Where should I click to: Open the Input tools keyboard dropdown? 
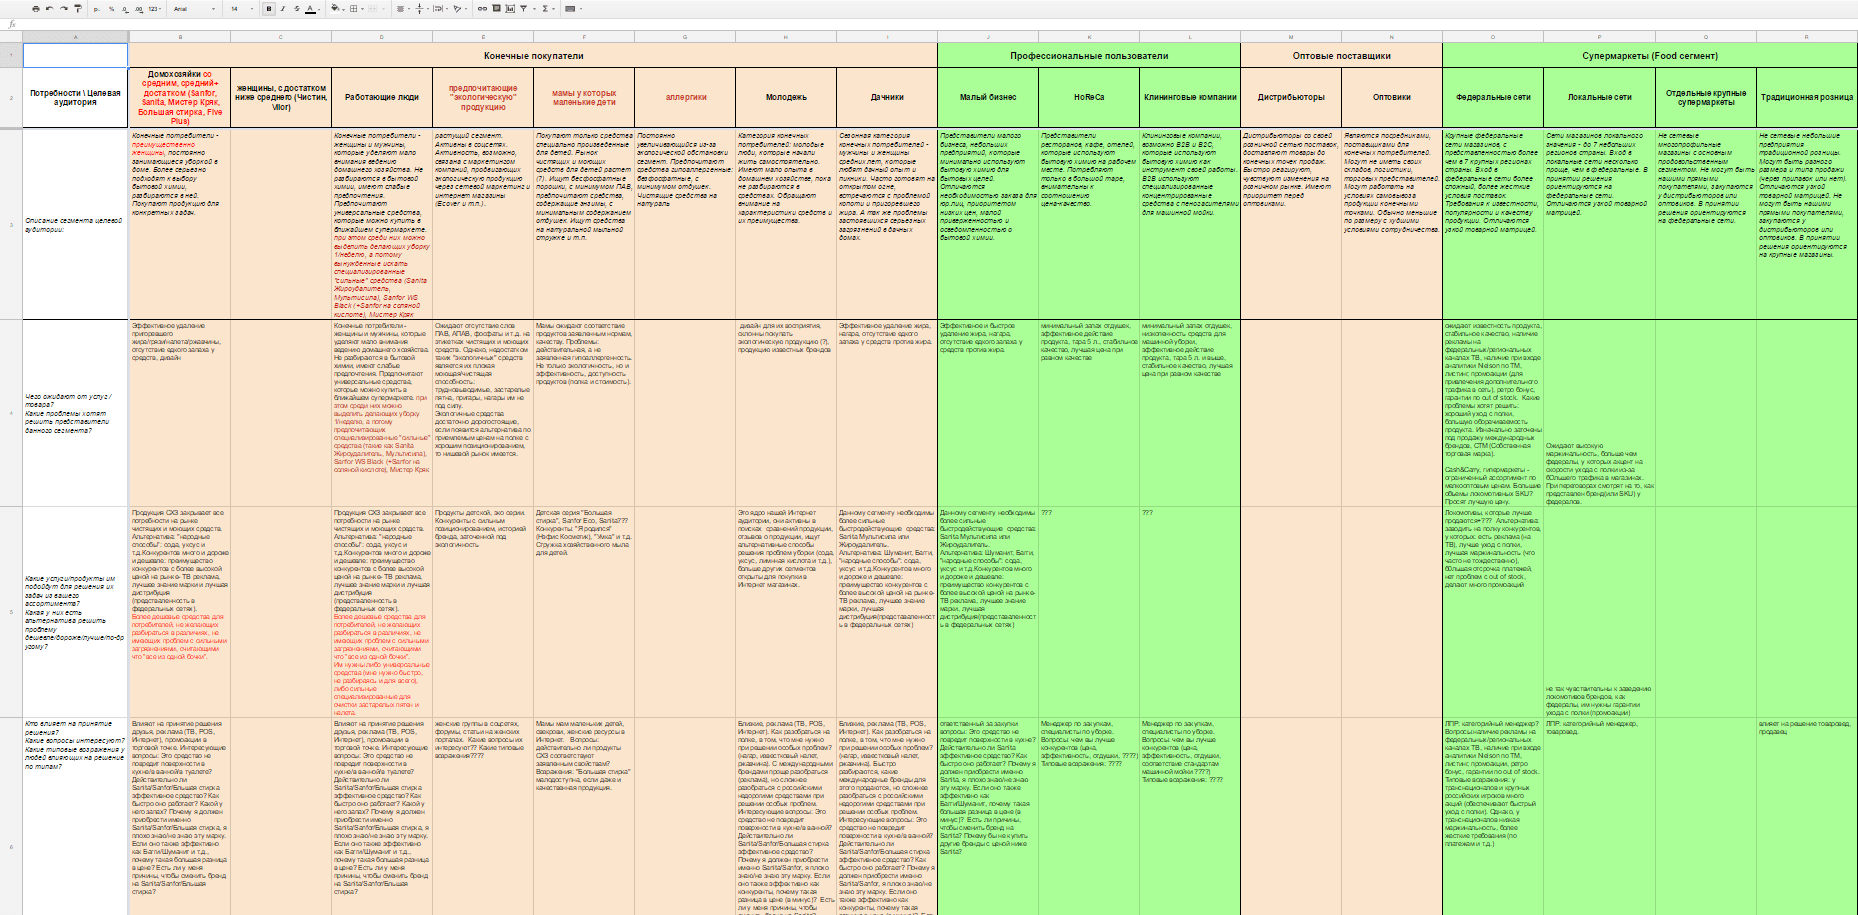click(573, 9)
